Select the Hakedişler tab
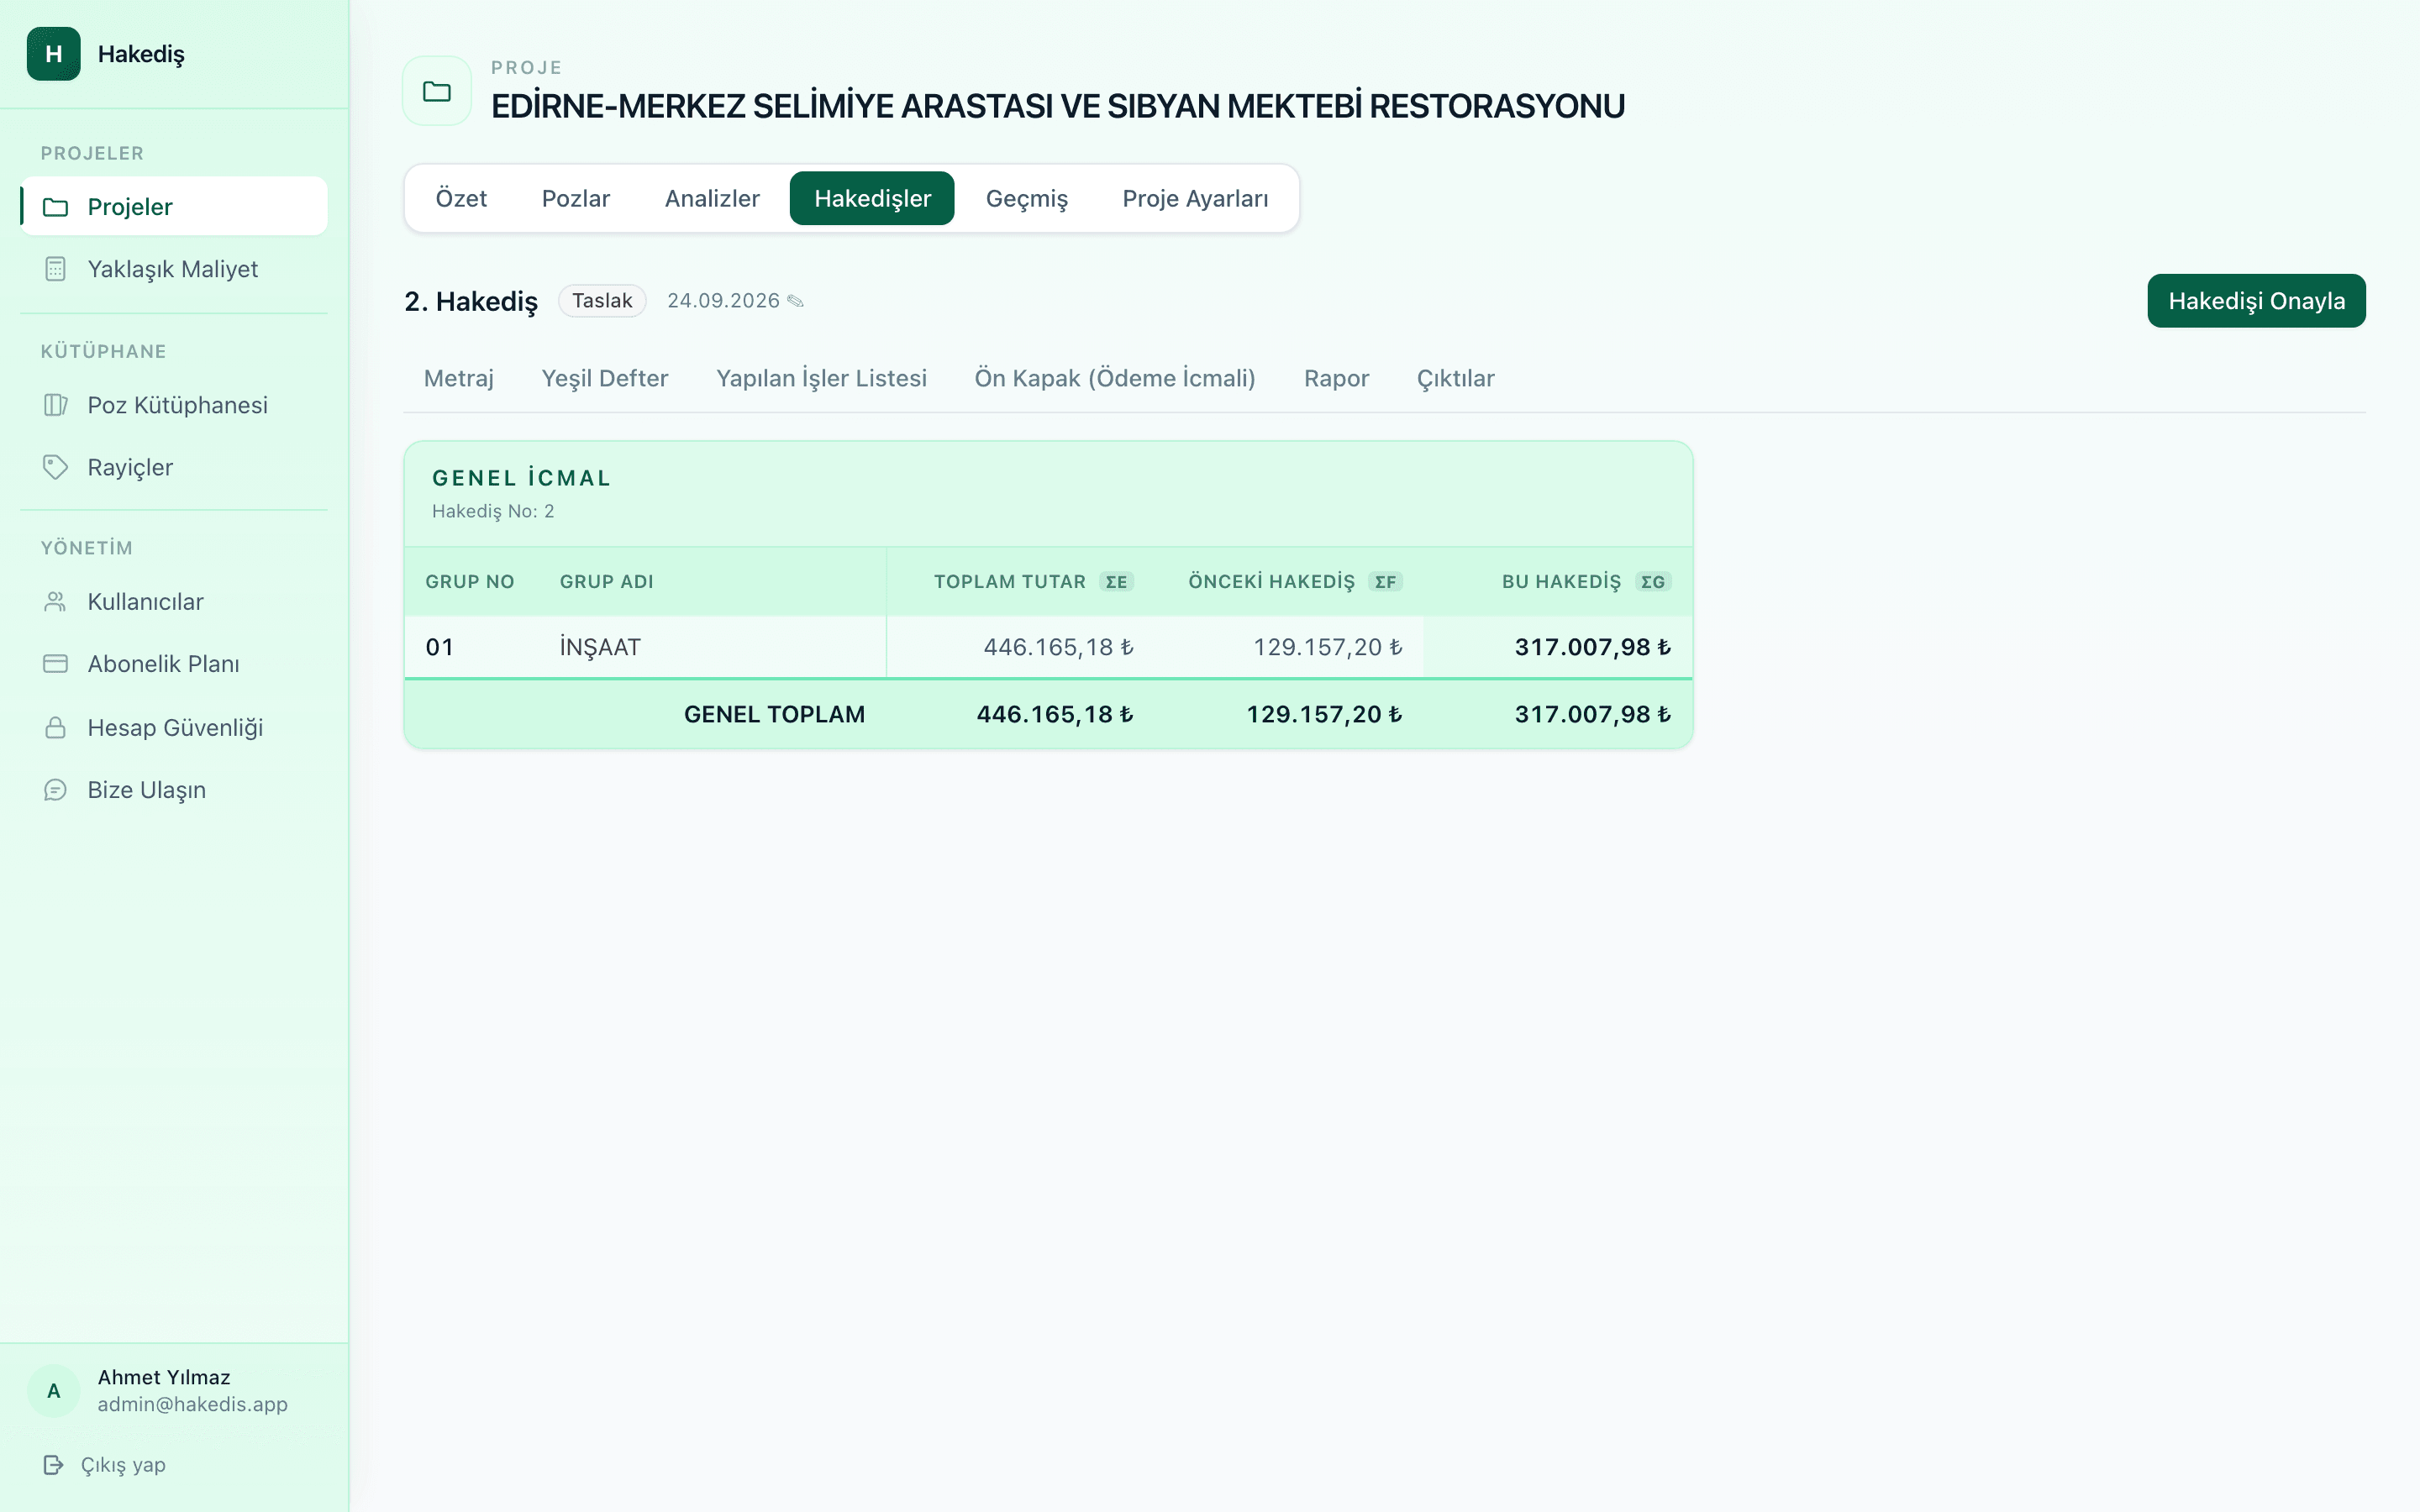2420x1512 pixels. tap(872, 198)
